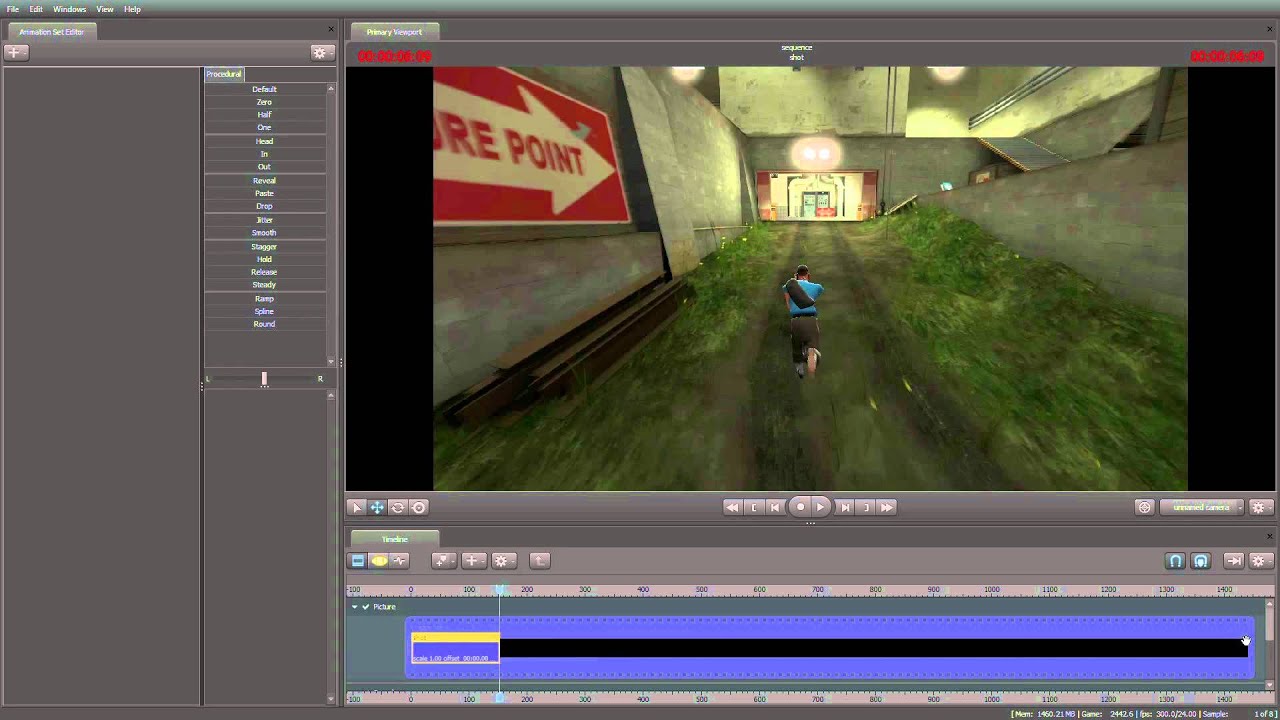Select the Animation Set Editor tab

[52, 32]
